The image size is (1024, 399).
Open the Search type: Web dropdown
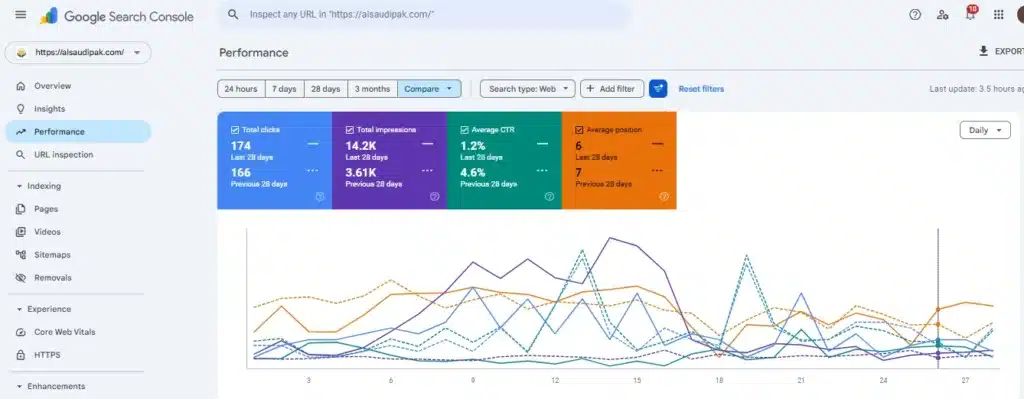tap(528, 89)
